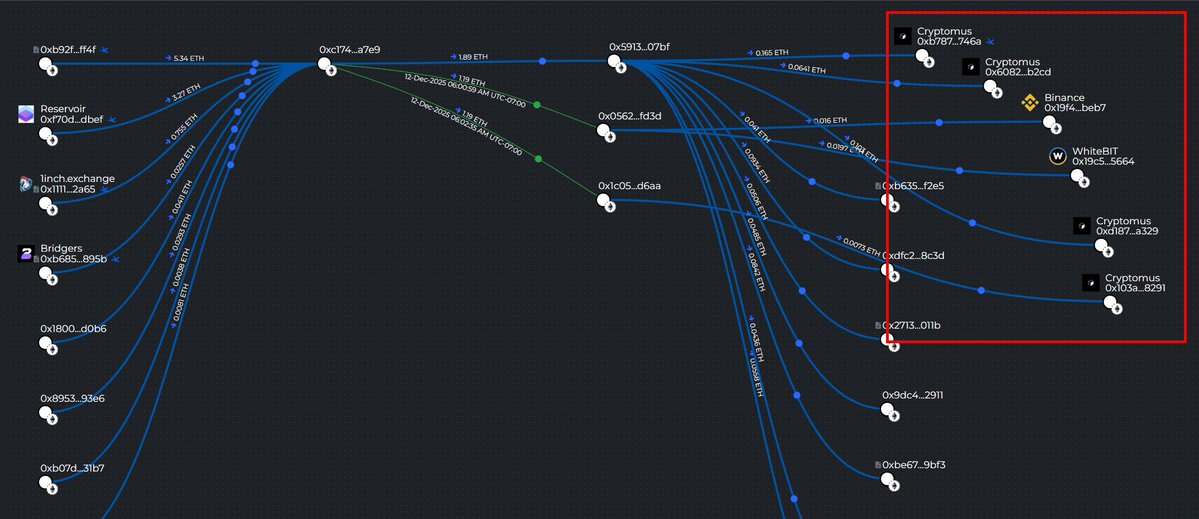Click Cryptomus logo beside 0x103a...8291

click(1090, 284)
